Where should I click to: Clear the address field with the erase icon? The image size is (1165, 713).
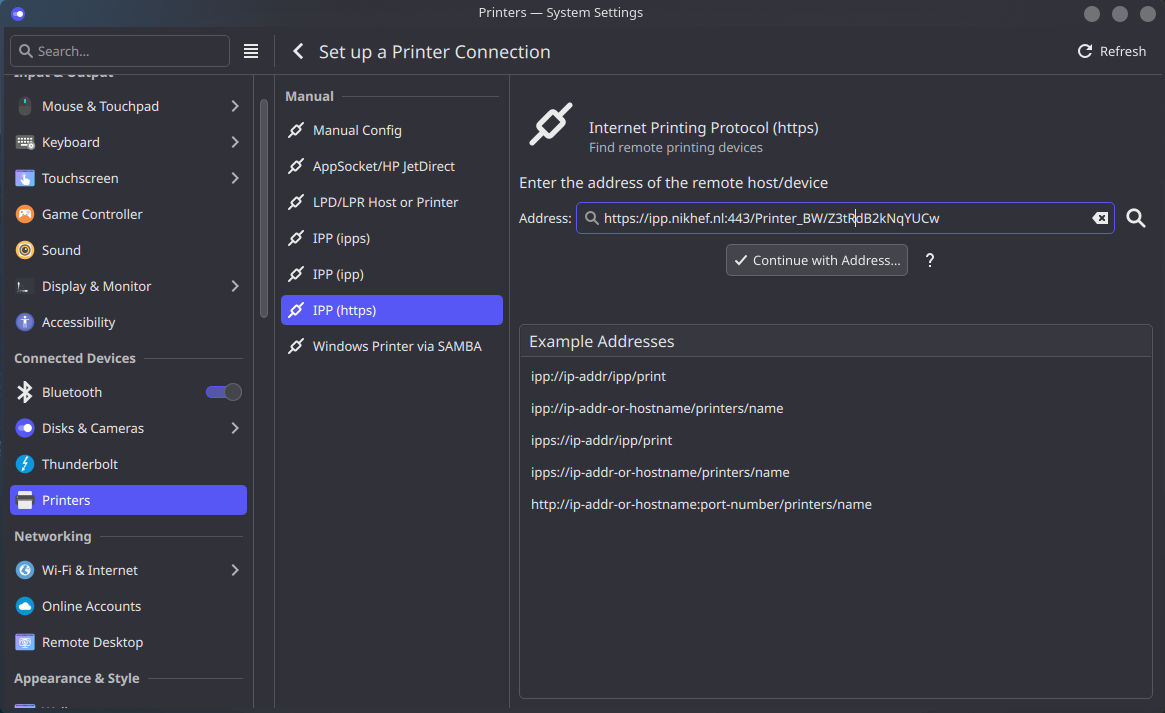[x=1099, y=218]
